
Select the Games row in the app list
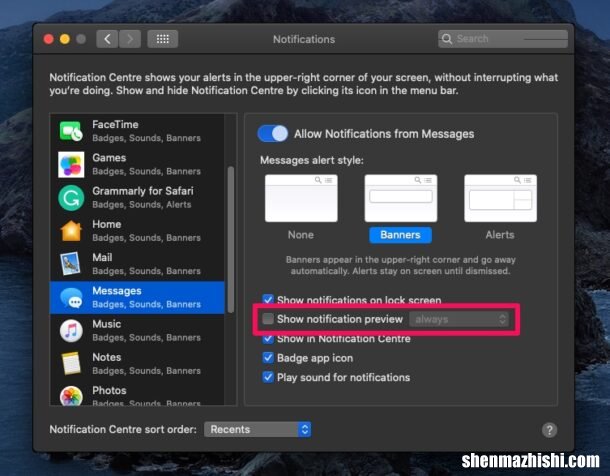click(x=137, y=164)
